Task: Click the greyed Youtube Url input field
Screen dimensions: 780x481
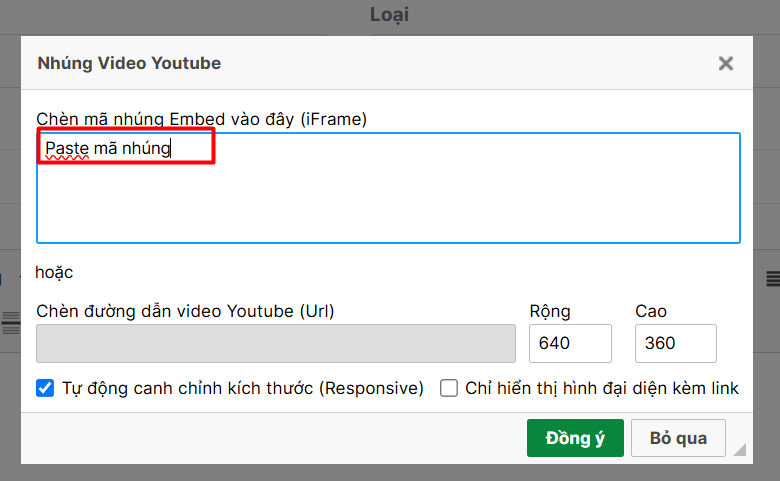Action: 276,343
